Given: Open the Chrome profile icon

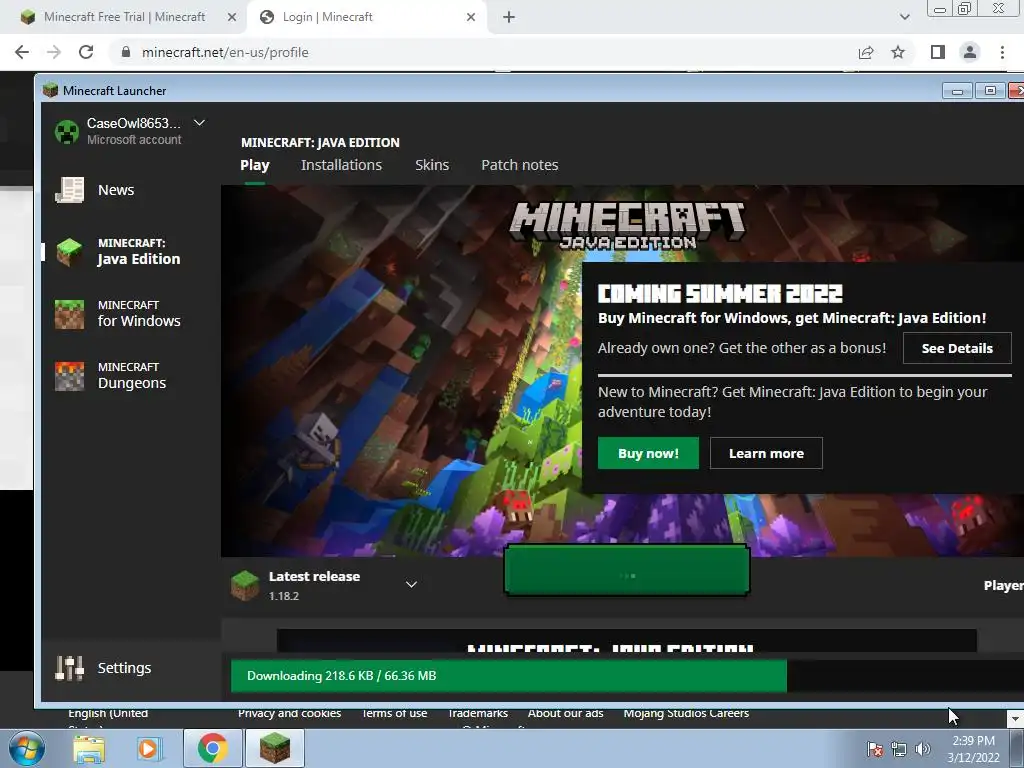Looking at the screenshot, I should pos(970,52).
